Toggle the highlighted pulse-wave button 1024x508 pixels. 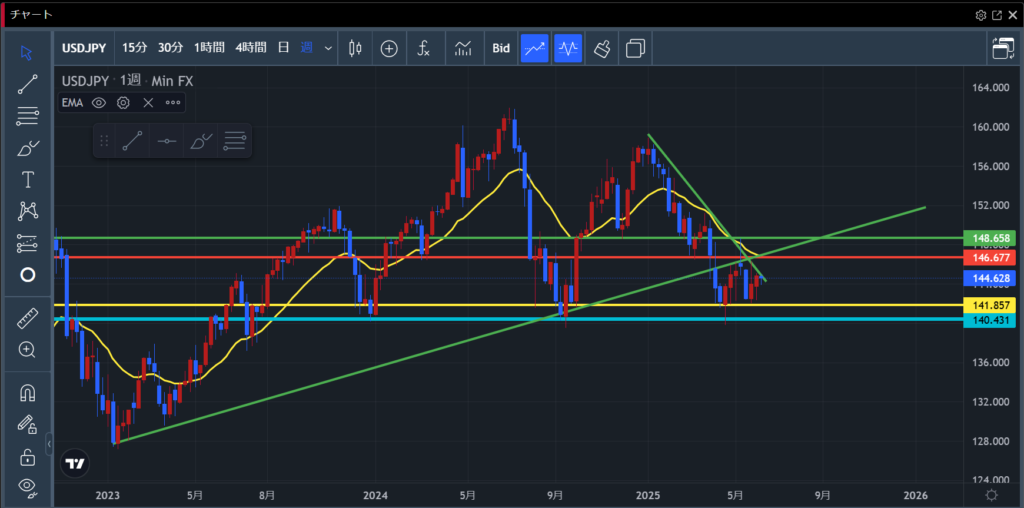tap(568, 48)
